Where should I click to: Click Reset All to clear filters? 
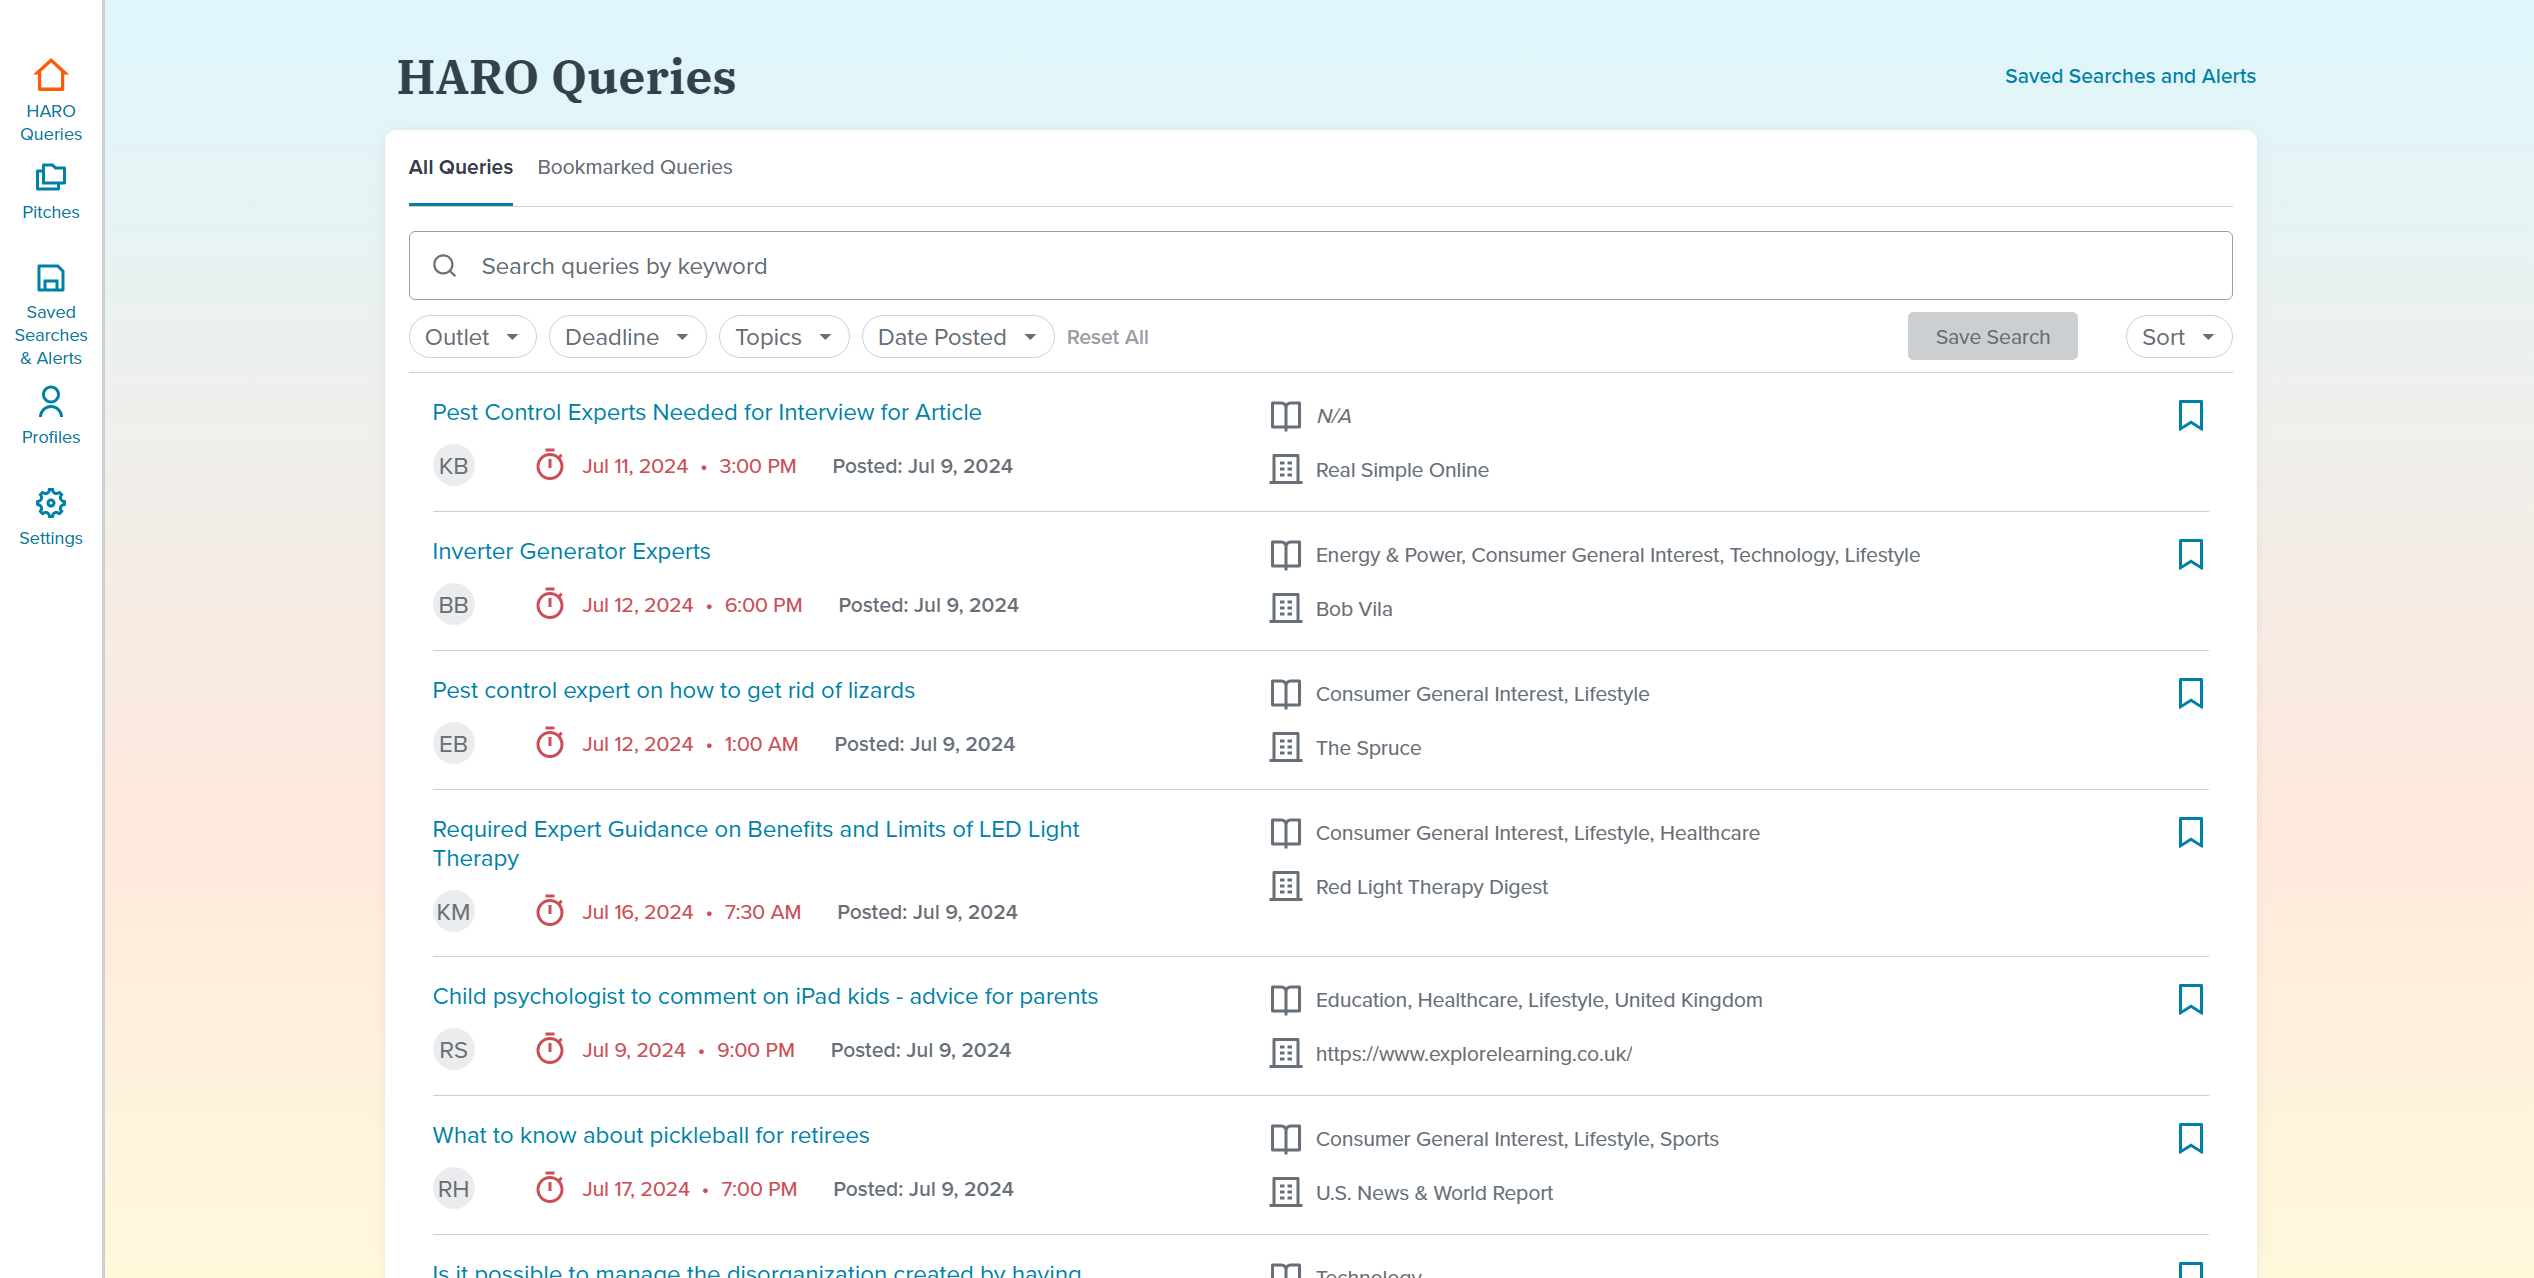point(1106,336)
